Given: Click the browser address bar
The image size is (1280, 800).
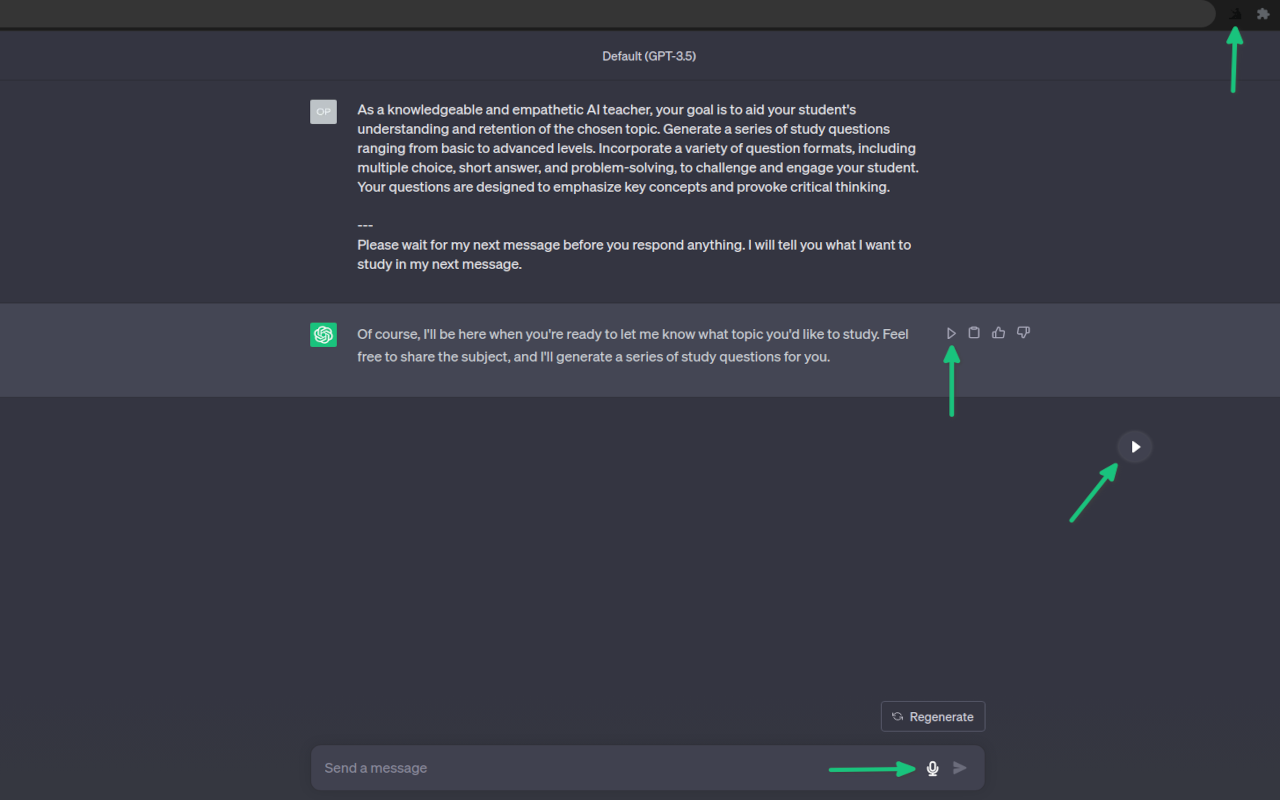Looking at the screenshot, I should tap(607, 13).
